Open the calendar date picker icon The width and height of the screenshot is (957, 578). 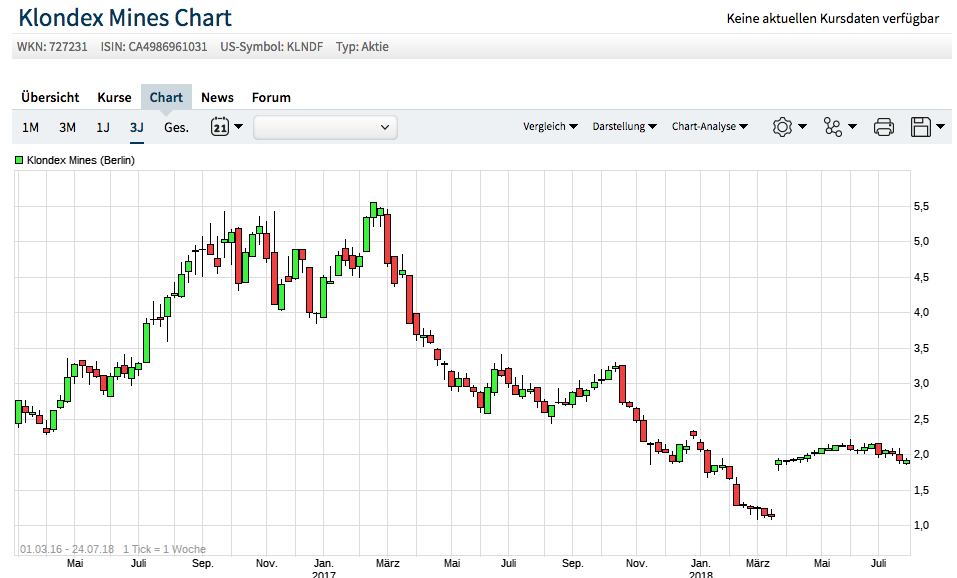pyautogui.click(x=220, y=127)
